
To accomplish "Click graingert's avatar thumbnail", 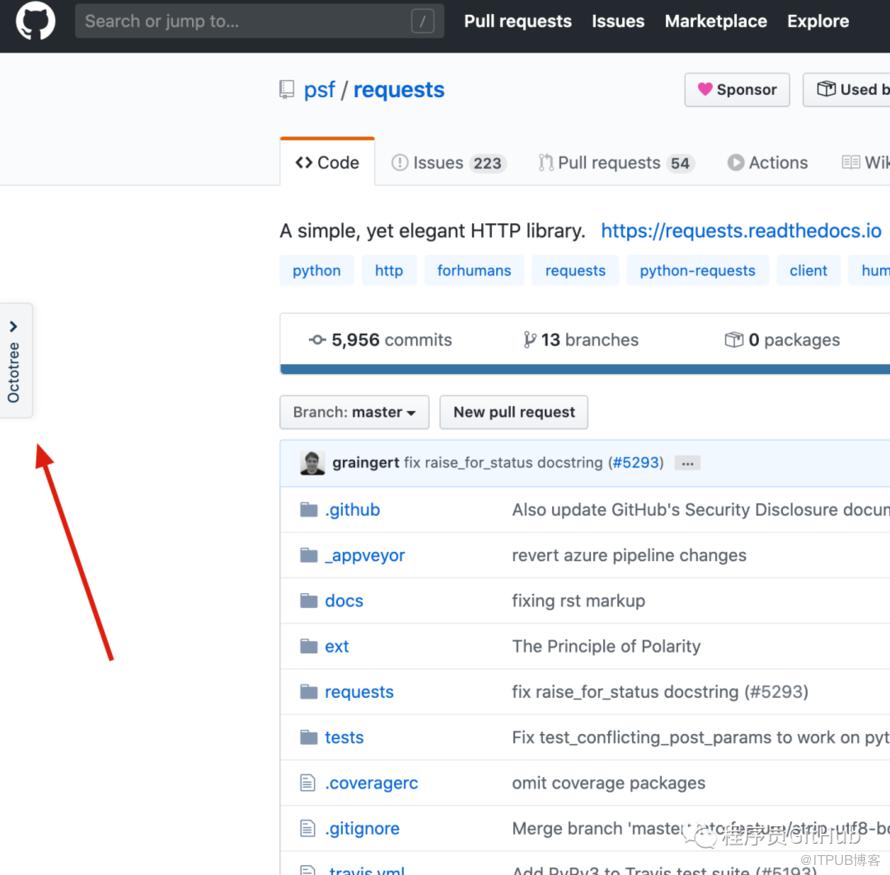I will point(312,463).
